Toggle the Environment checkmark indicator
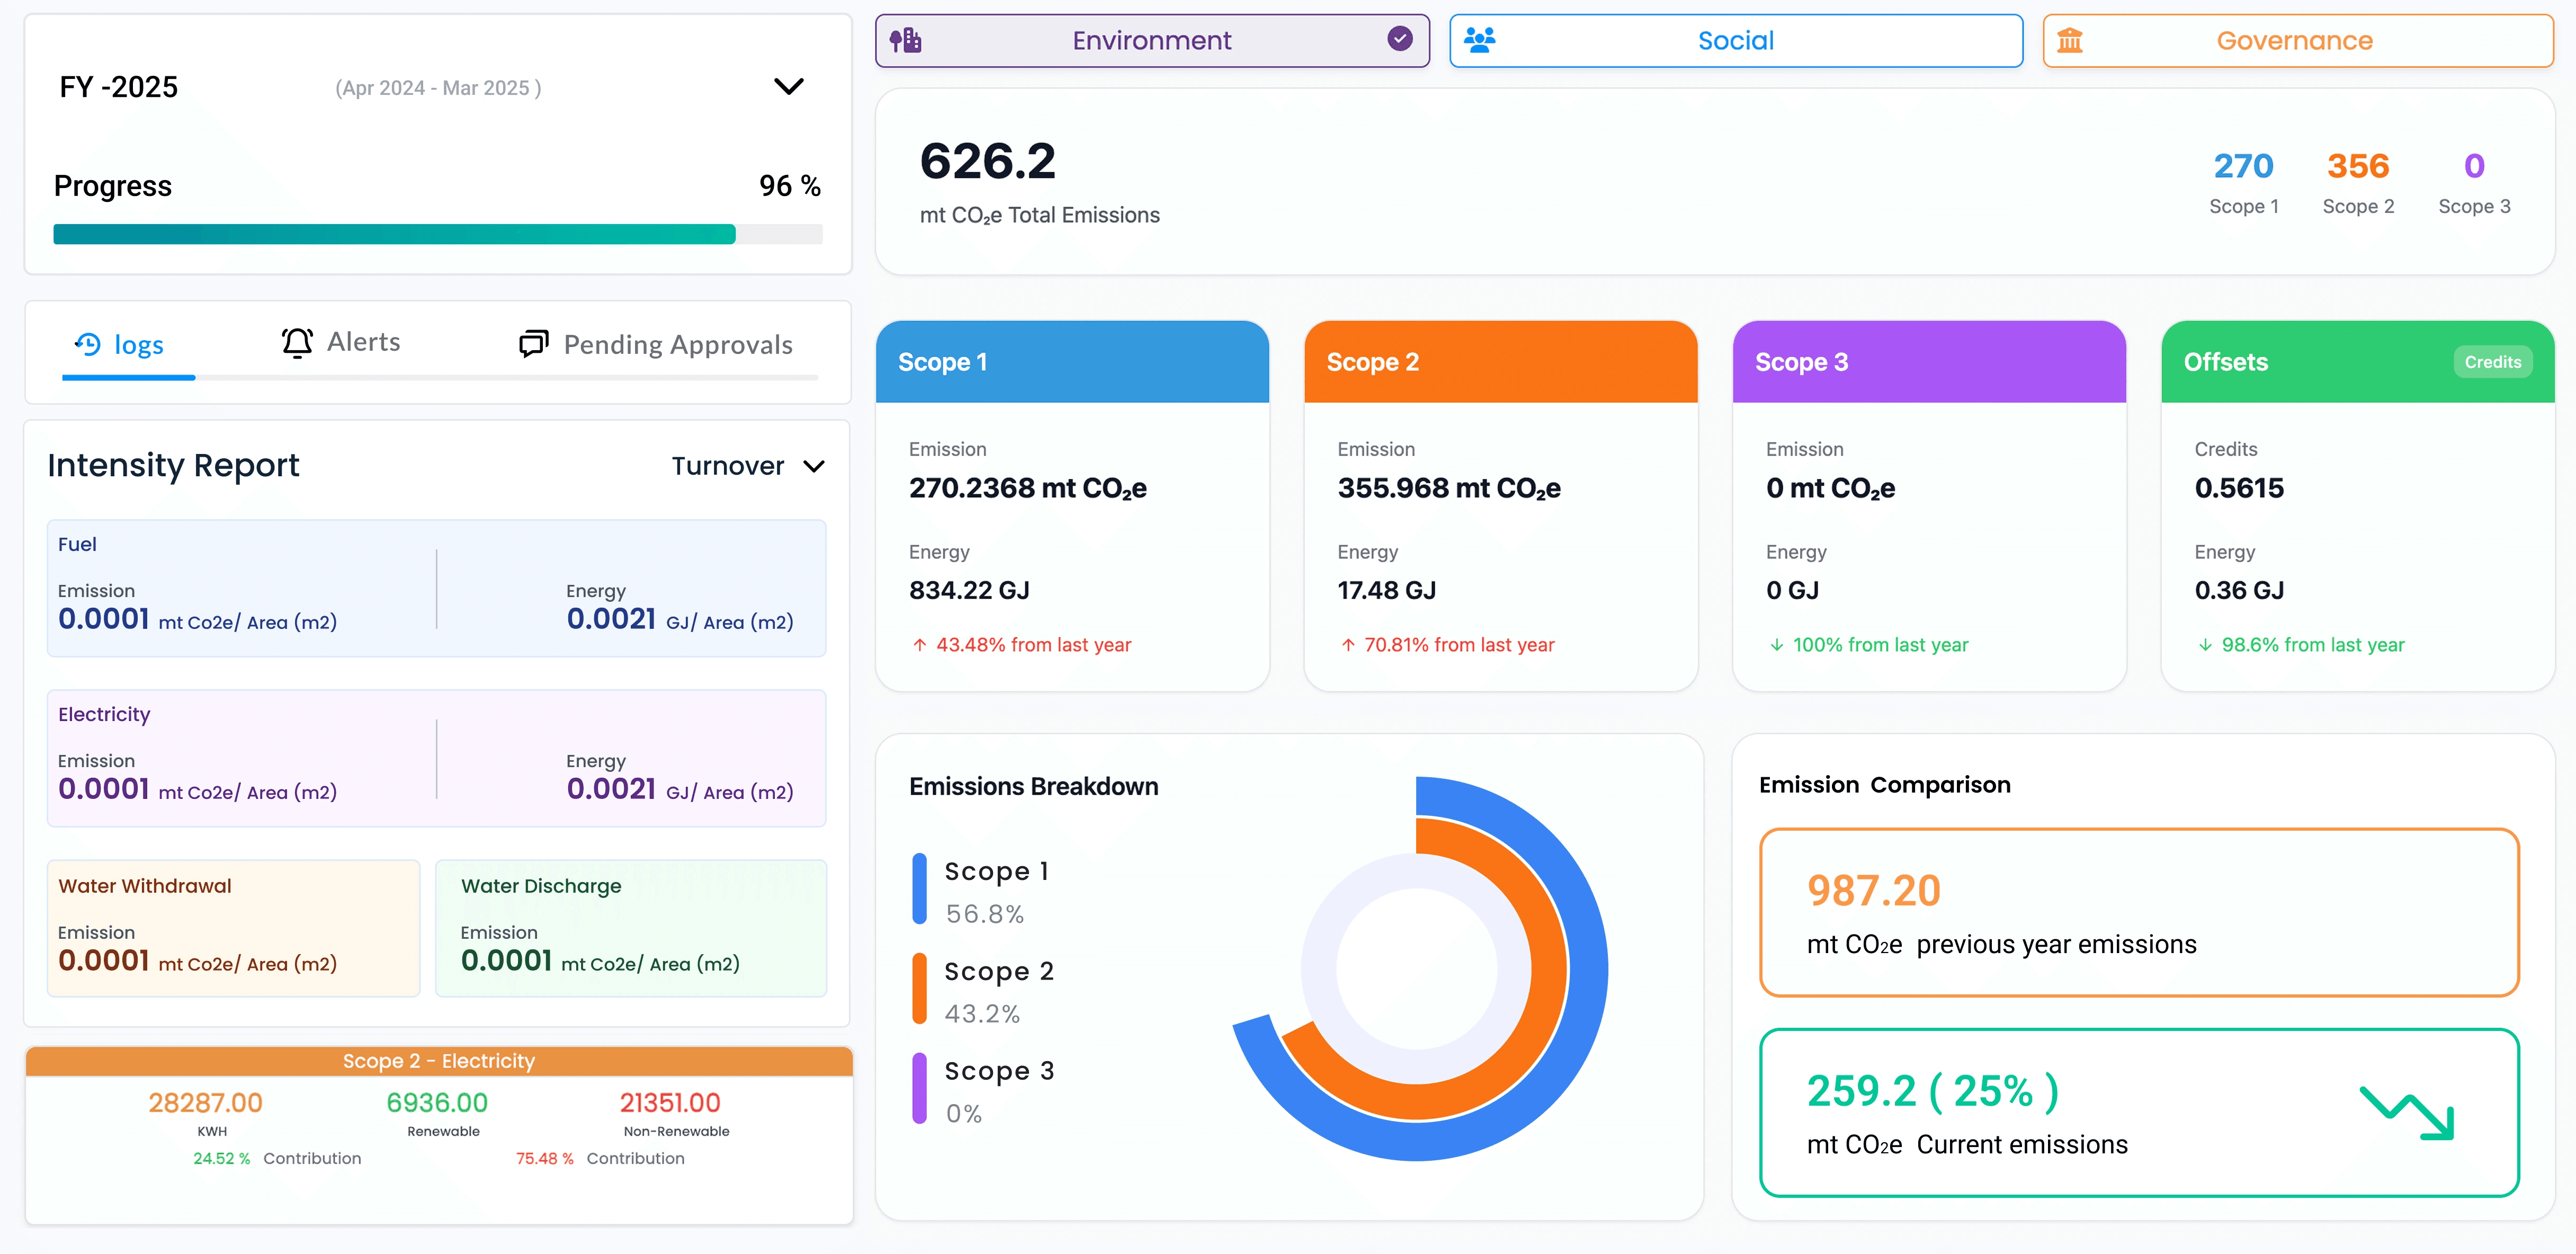 pos(1400,39)
